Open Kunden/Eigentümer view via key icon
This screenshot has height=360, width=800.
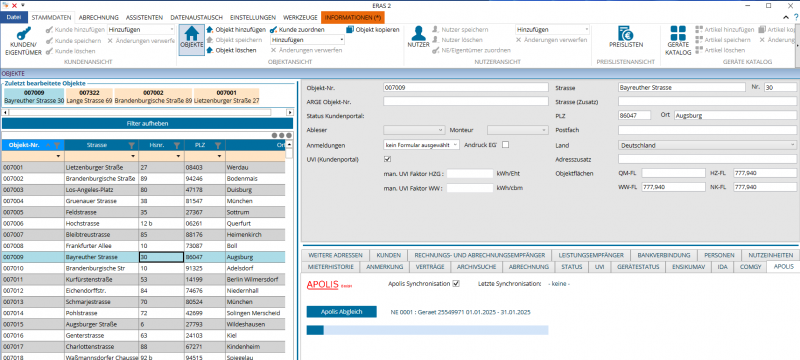click(22, 34)
